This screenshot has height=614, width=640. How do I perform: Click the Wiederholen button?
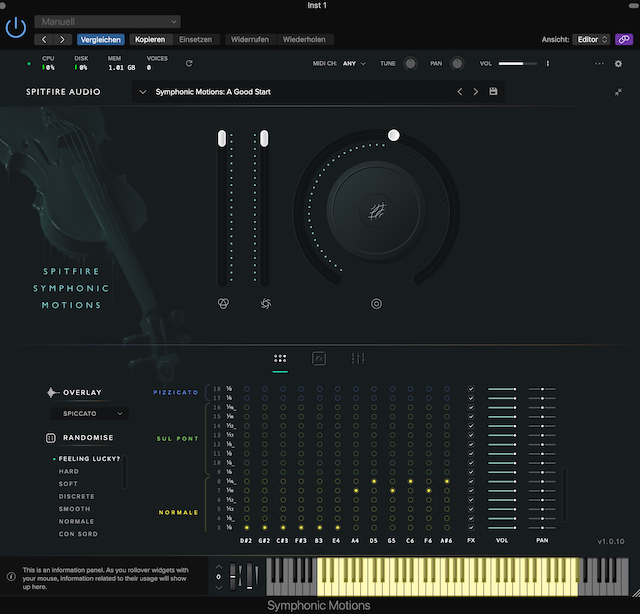point(304,40)
